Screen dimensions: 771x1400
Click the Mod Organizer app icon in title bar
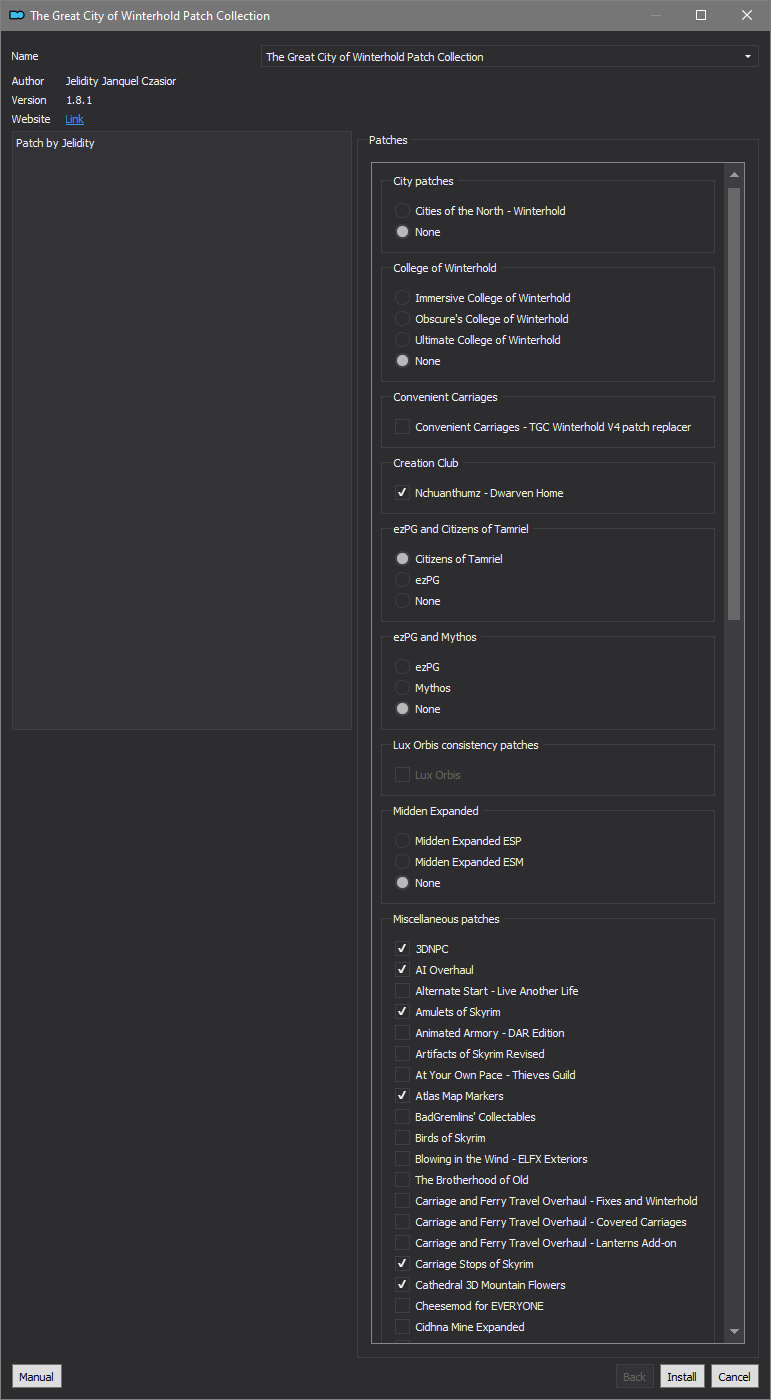[16, 15]
